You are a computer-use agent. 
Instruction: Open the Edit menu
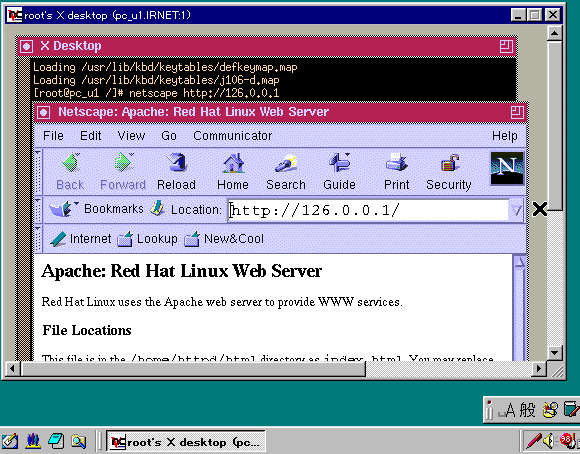91,136
